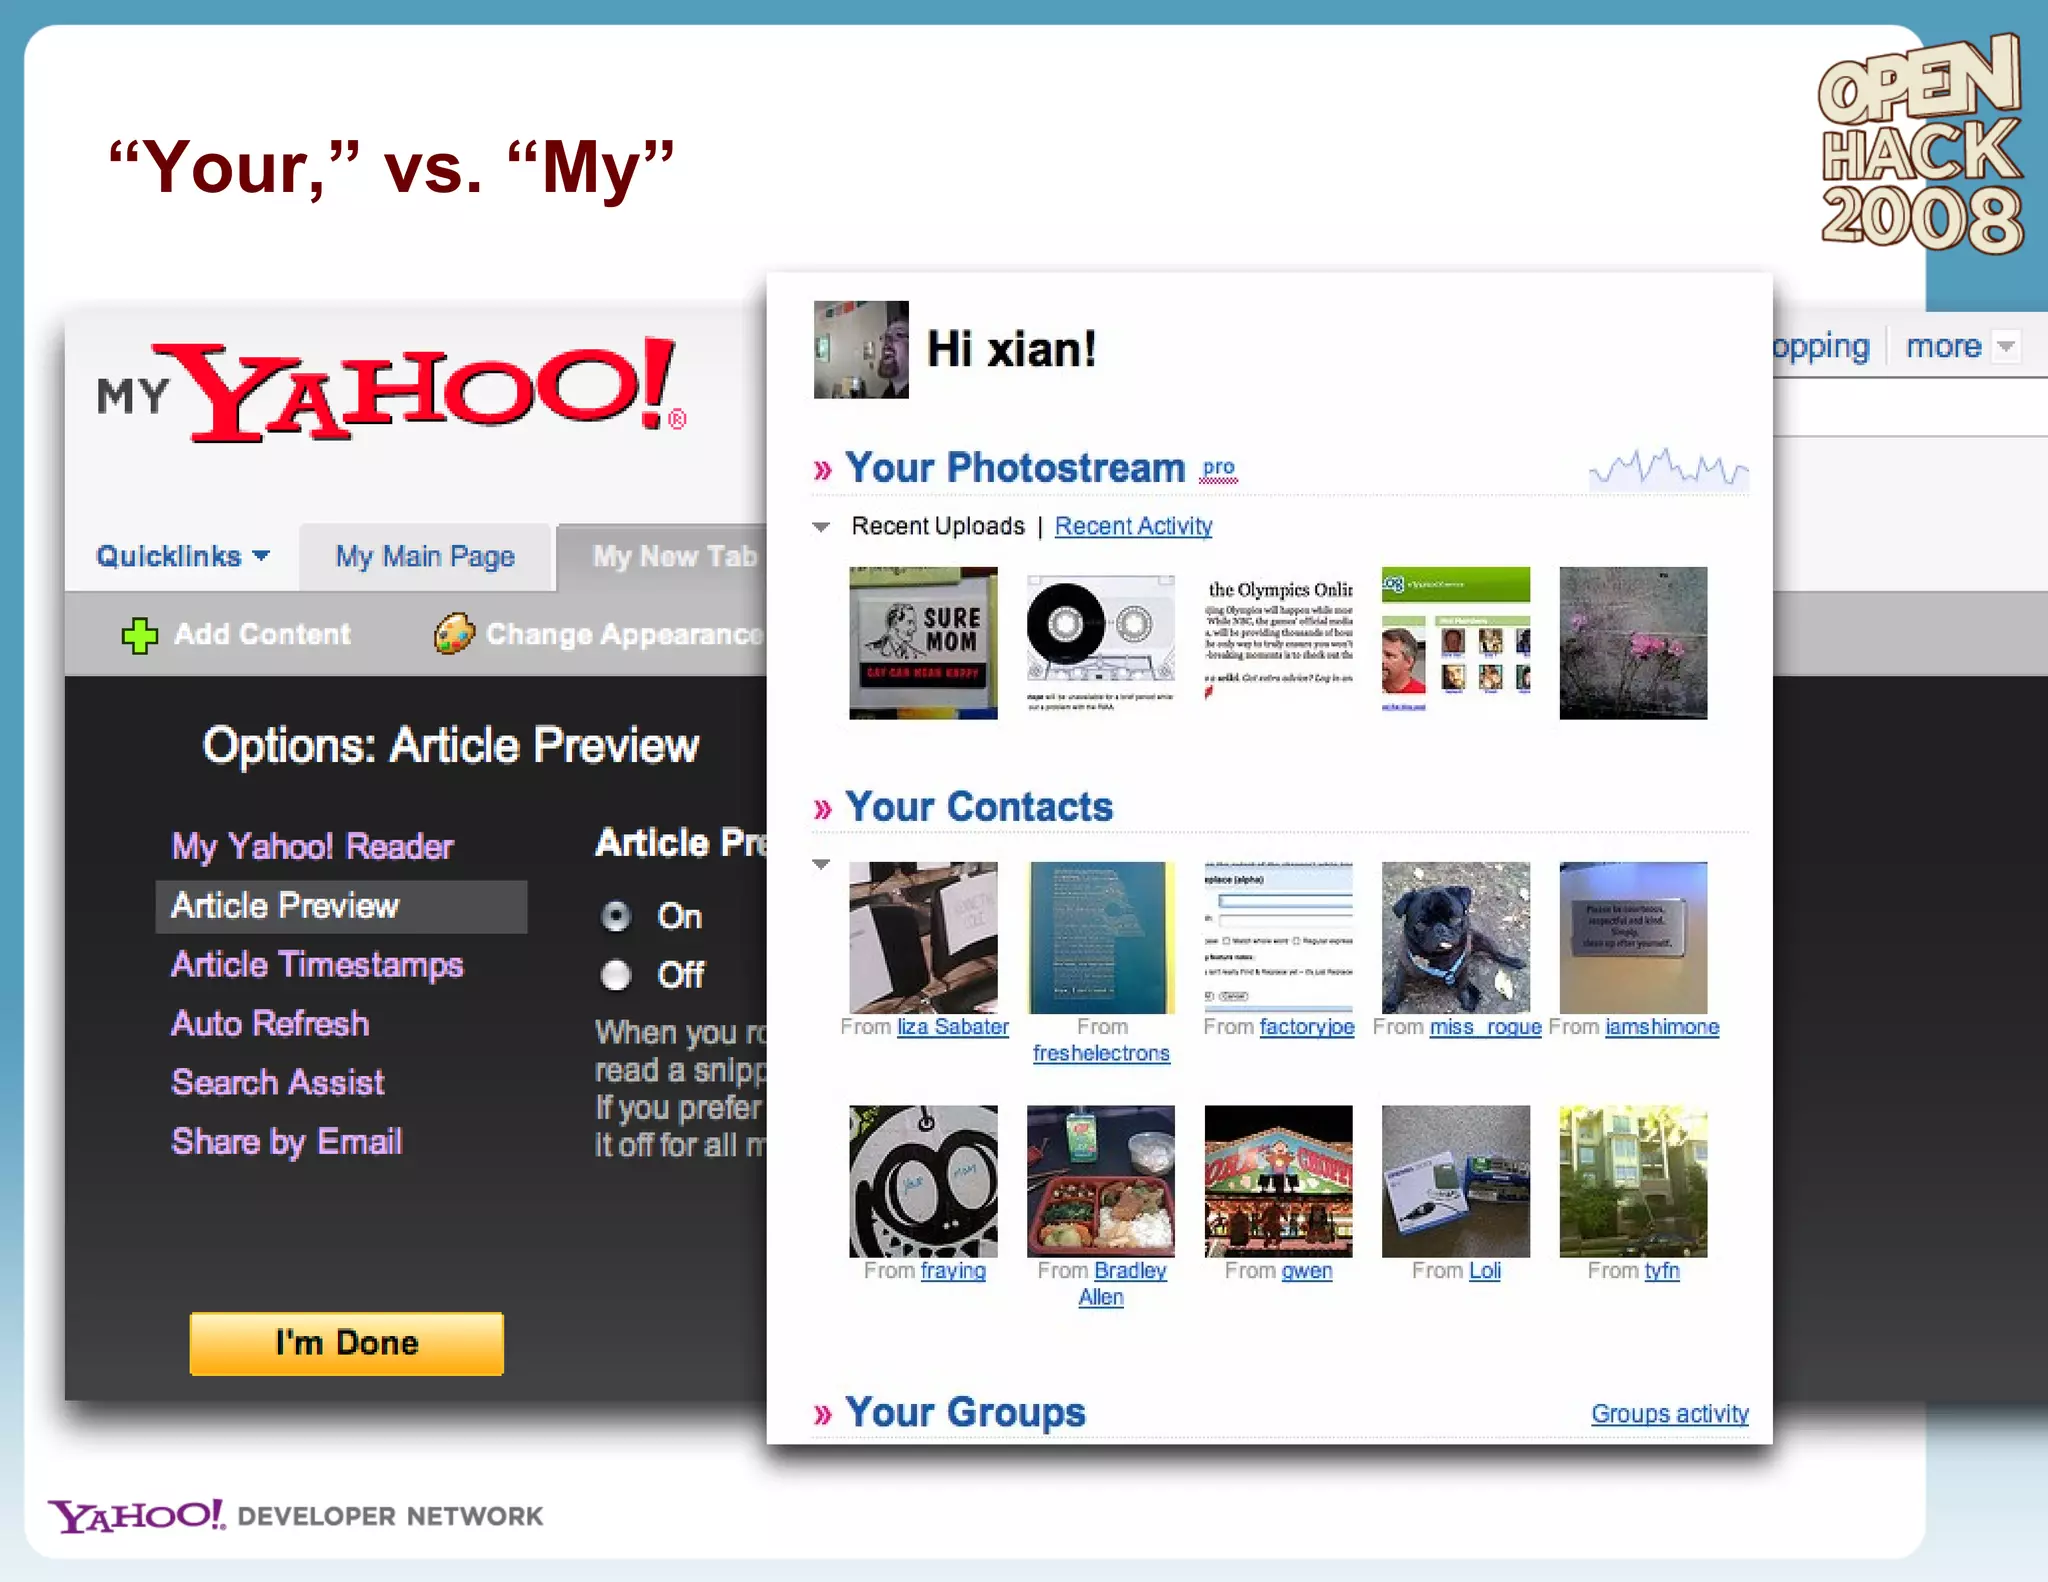Open the pink flowers photo thumbnail
The image size is (2048, 1582).
coord(1633,643)
